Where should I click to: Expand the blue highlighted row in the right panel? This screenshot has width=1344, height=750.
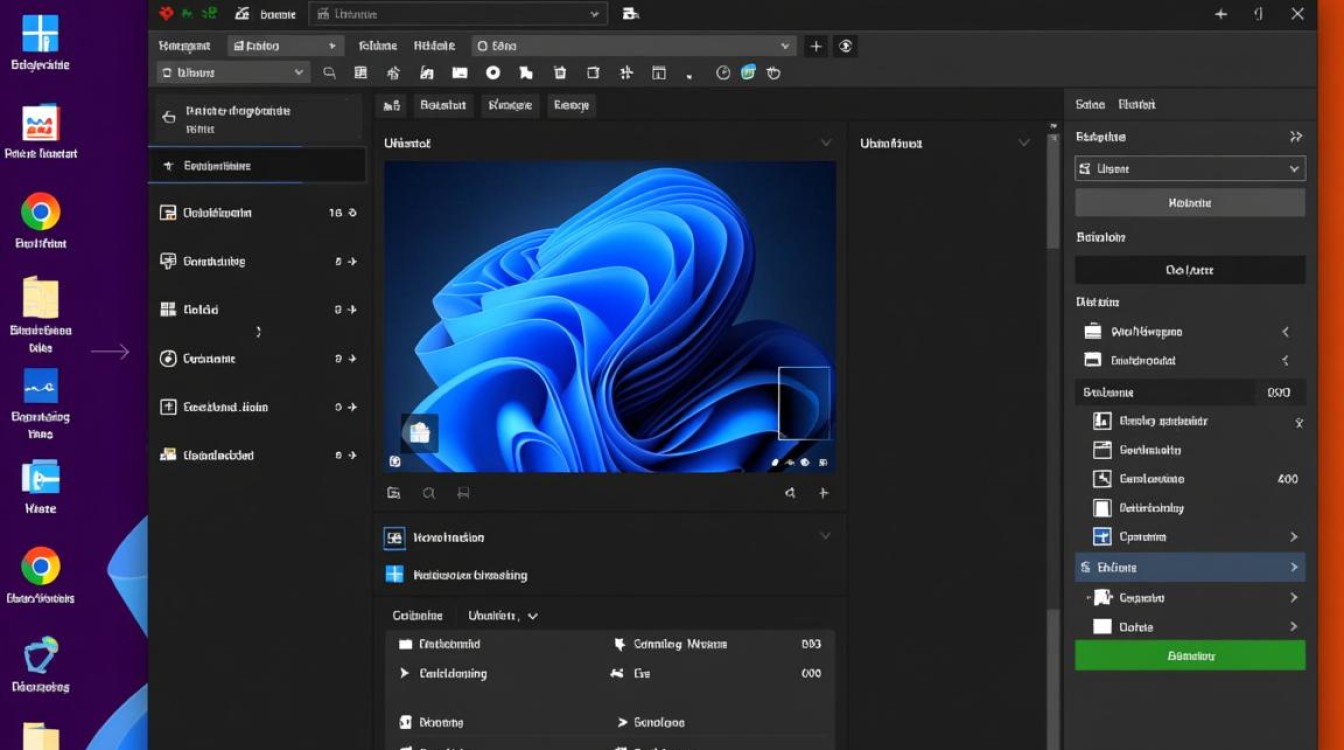tap(1294, 567)
